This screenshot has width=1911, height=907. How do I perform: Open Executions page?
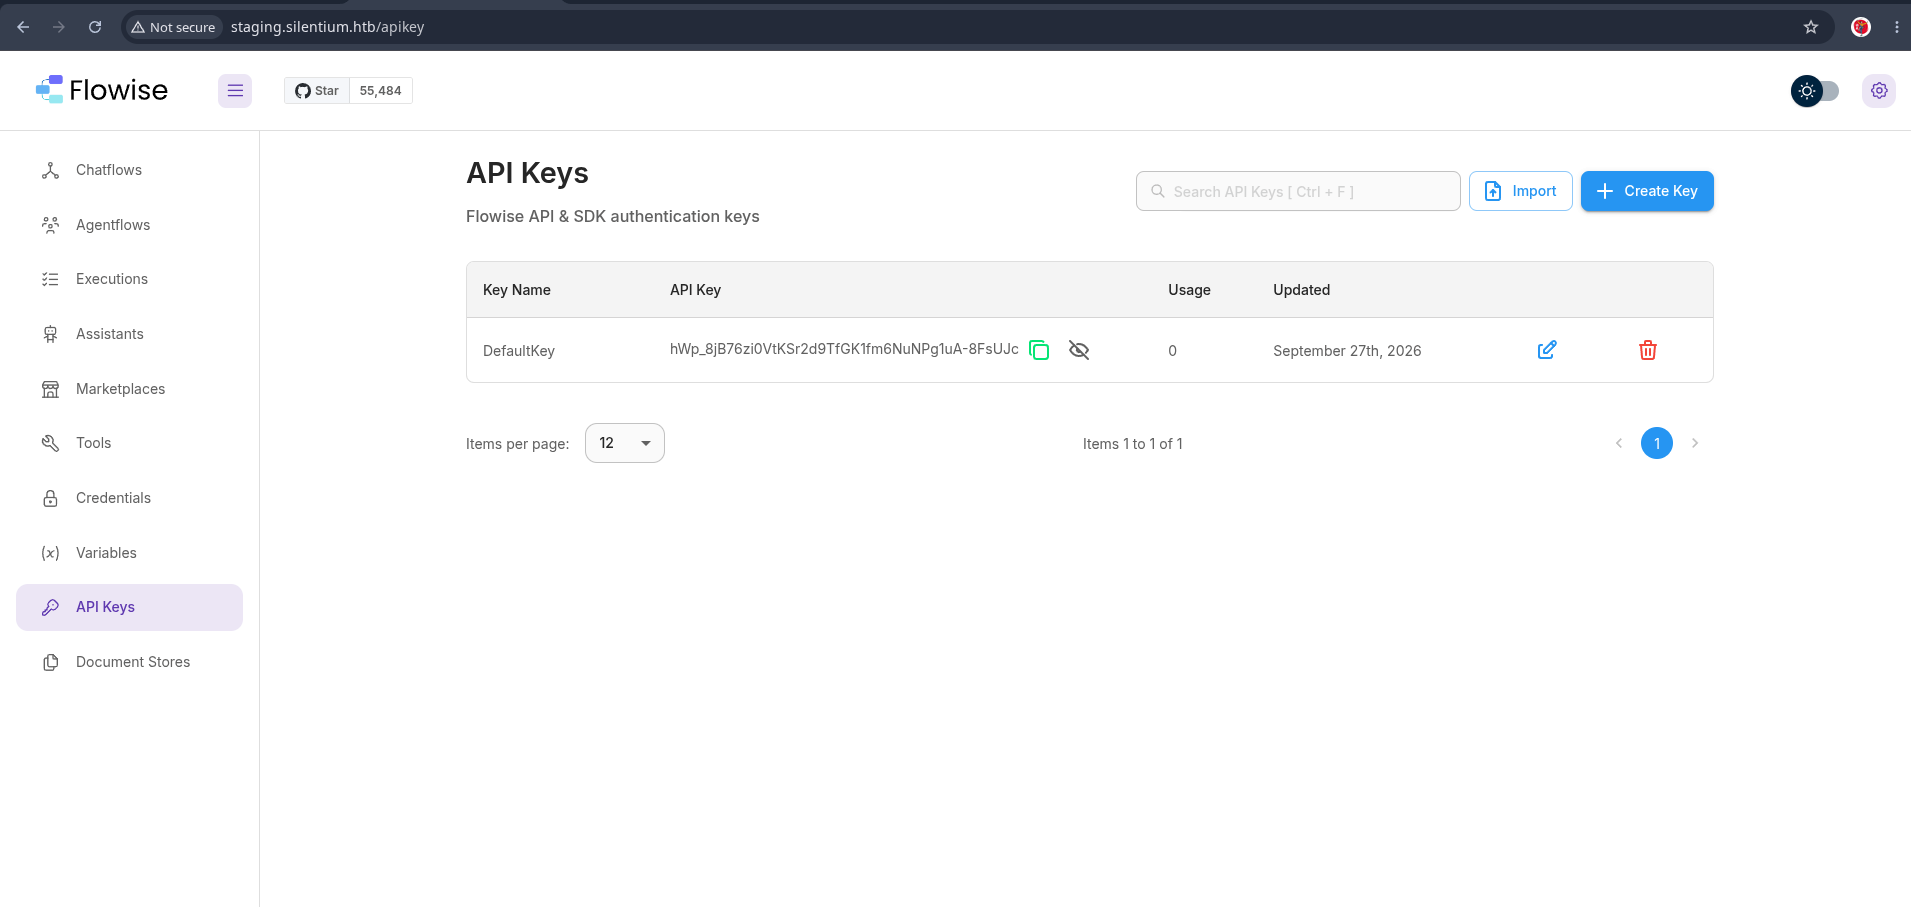click(130, 279)
